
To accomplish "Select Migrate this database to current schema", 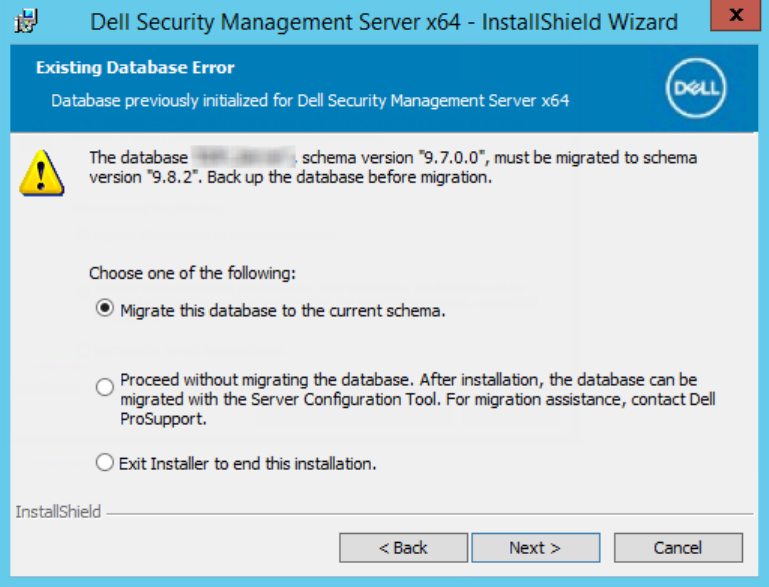I will (x=104, y=308).
